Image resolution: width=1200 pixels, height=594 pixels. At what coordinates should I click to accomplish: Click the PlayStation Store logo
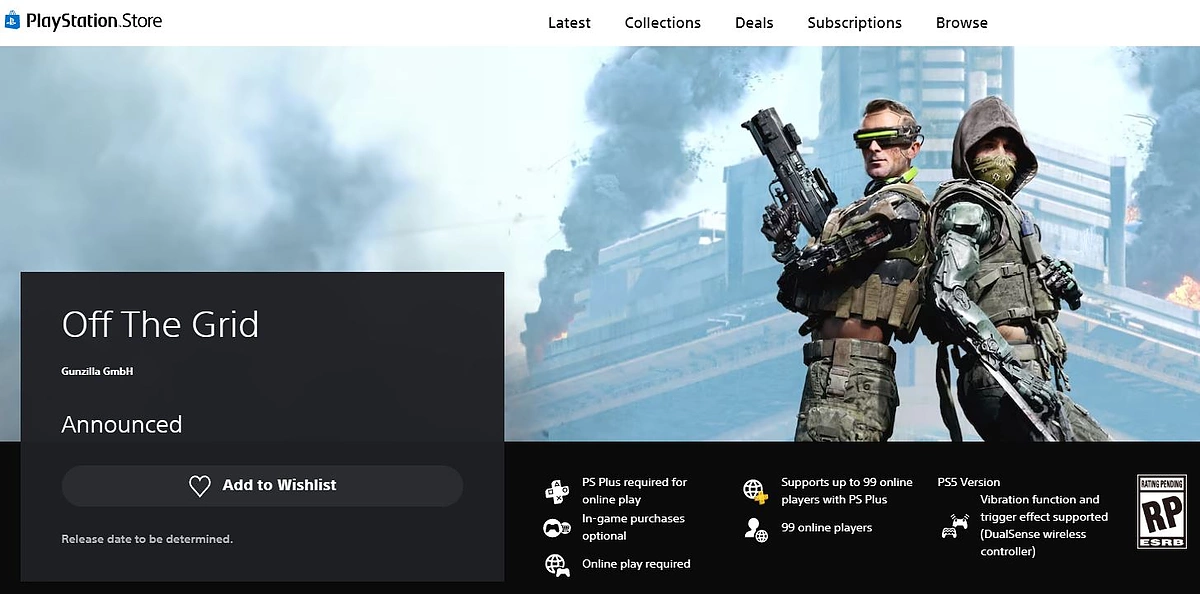tap(83, 21)
